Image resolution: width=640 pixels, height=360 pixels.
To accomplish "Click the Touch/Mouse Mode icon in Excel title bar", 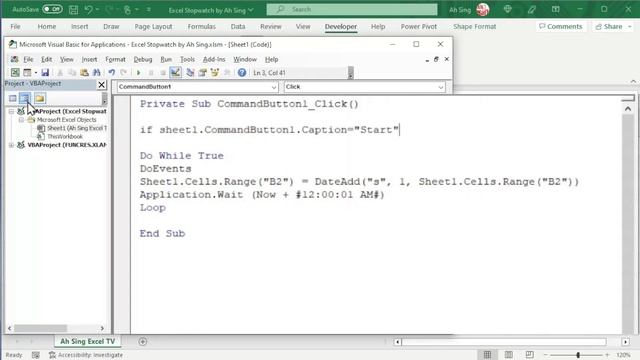I will [x=127, y=9].
